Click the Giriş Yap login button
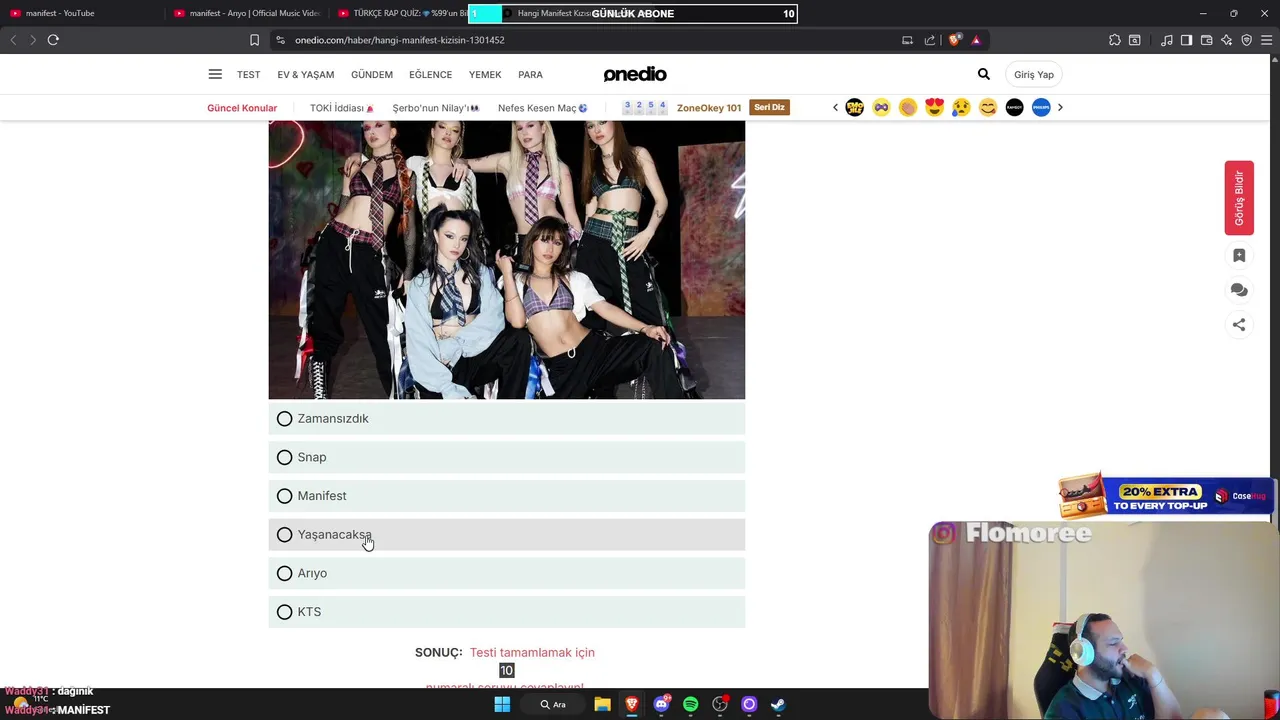Viewport: 1280px width, 720px height. tap(1034, 75)
